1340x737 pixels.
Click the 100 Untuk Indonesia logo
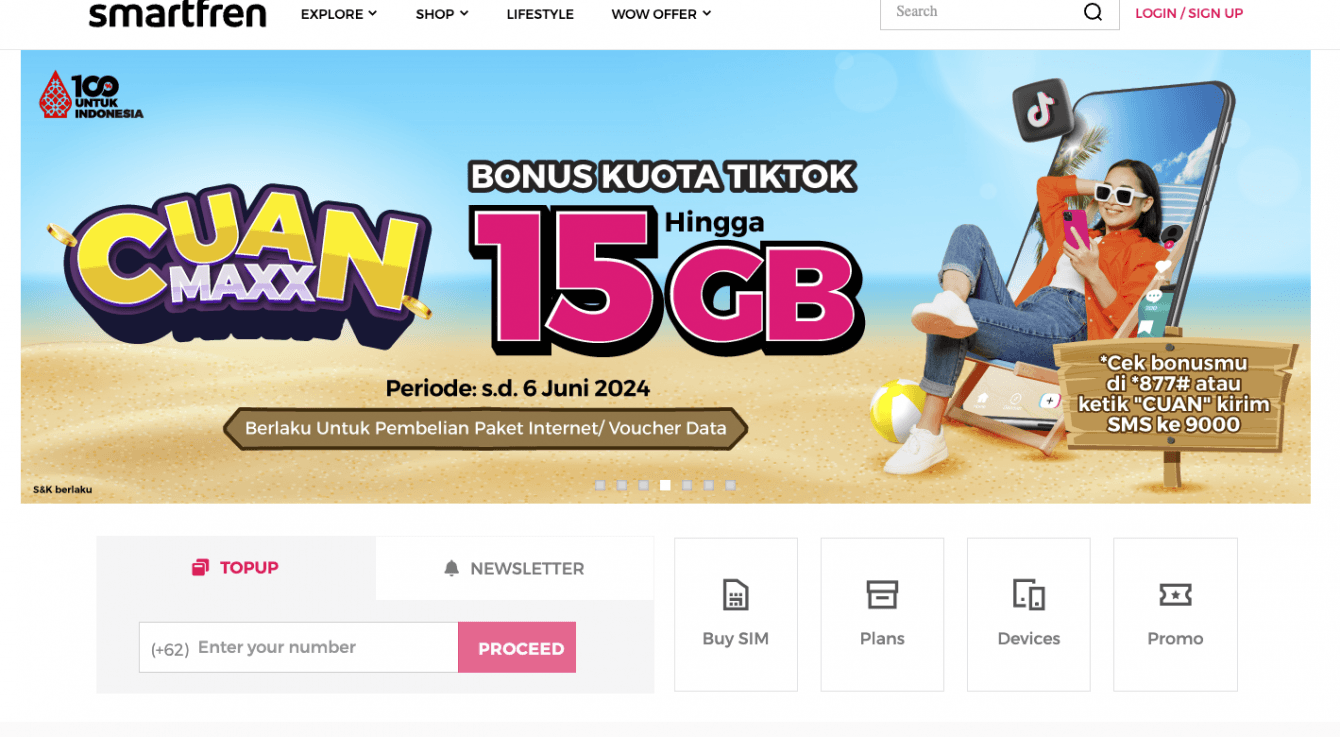[91, 96]
